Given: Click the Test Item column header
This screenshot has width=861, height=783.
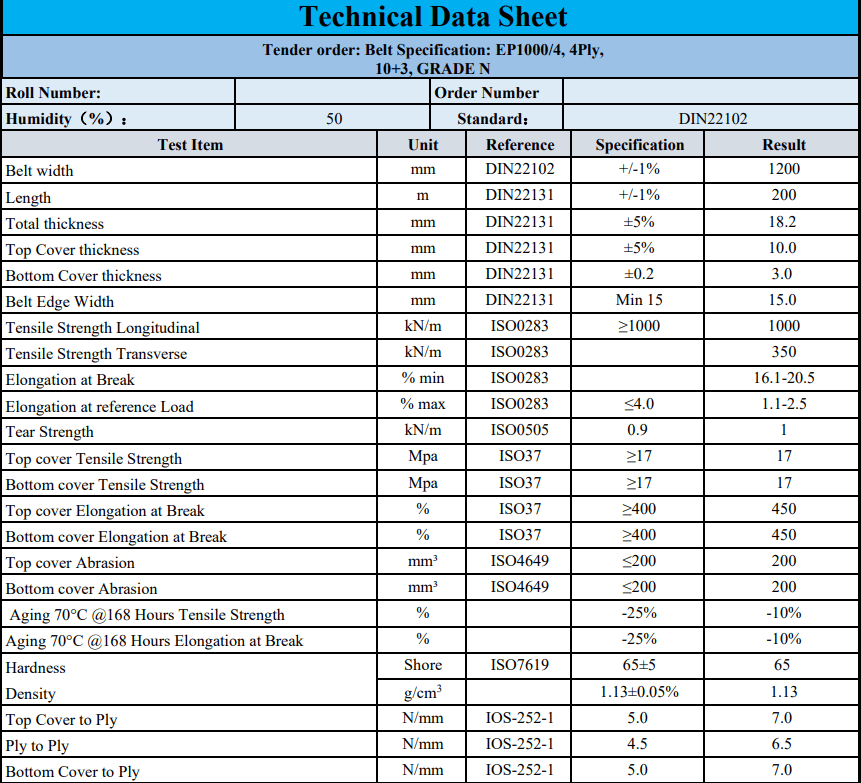Looking at the screenshot, I should pyautogui.click(x=190, y=145).
